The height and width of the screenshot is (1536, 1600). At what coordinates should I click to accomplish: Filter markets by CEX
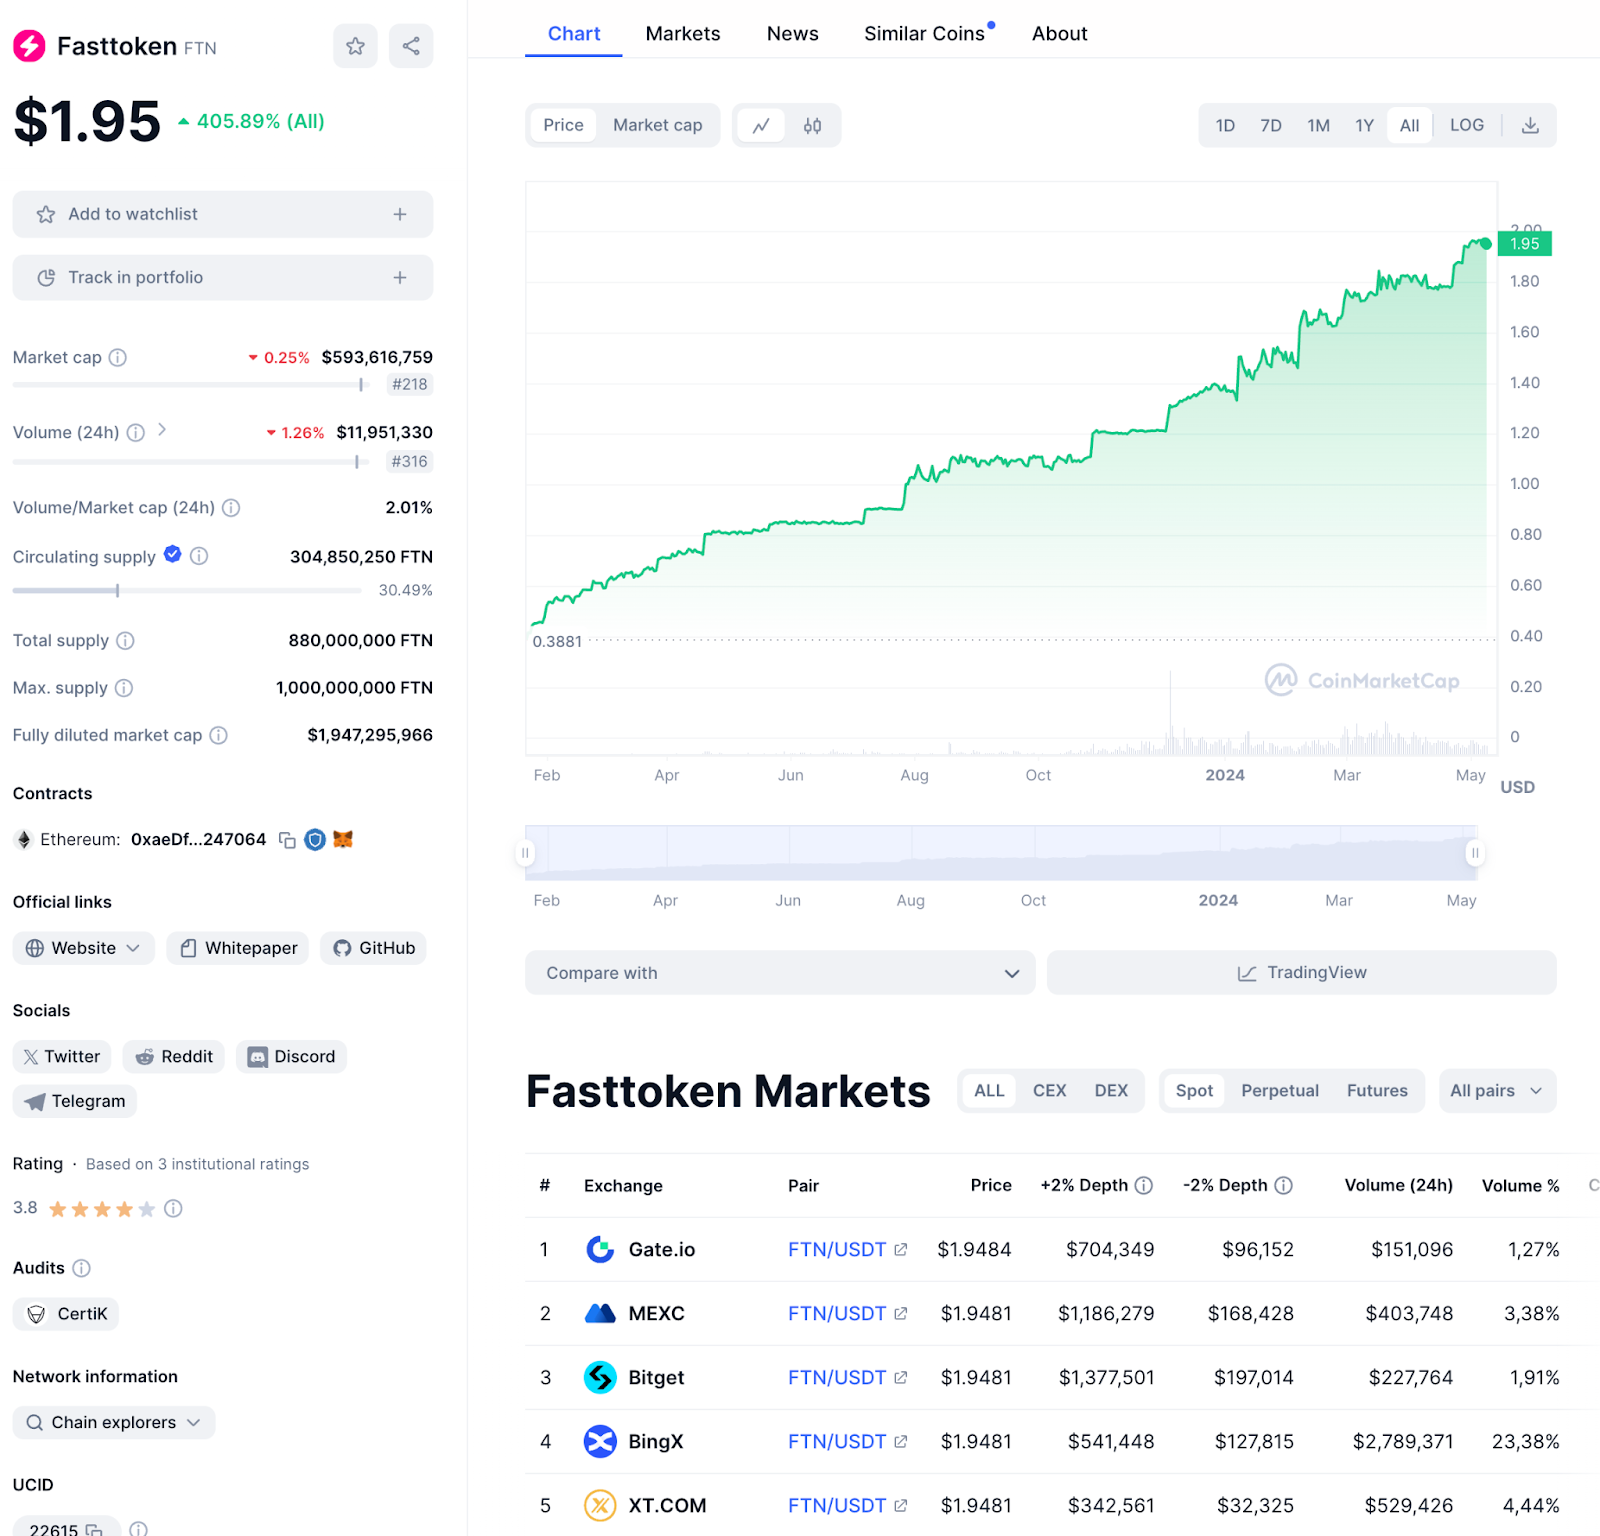(x=1049, y=1091)
